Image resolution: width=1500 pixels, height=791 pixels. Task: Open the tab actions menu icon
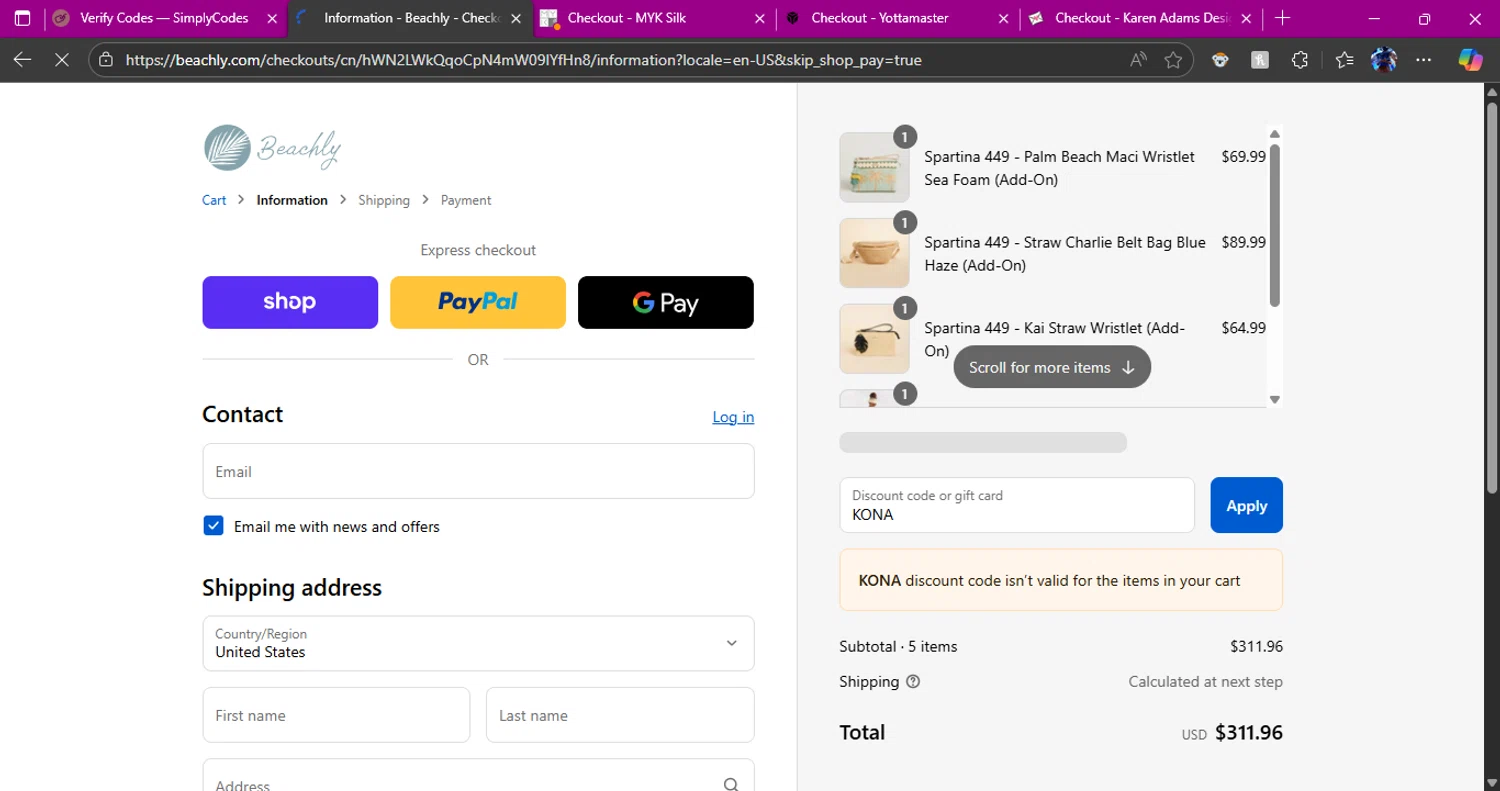(22, 18)
